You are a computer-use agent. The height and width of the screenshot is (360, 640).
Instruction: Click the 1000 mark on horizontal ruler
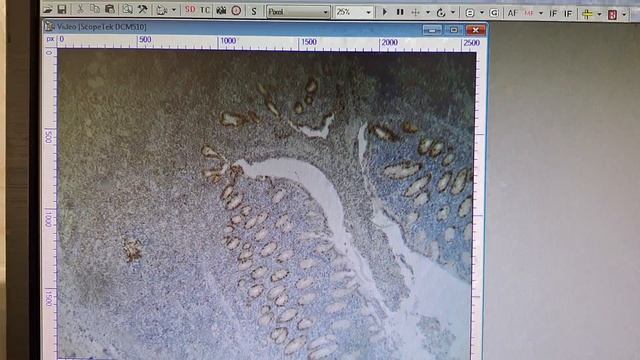(228, 40)
